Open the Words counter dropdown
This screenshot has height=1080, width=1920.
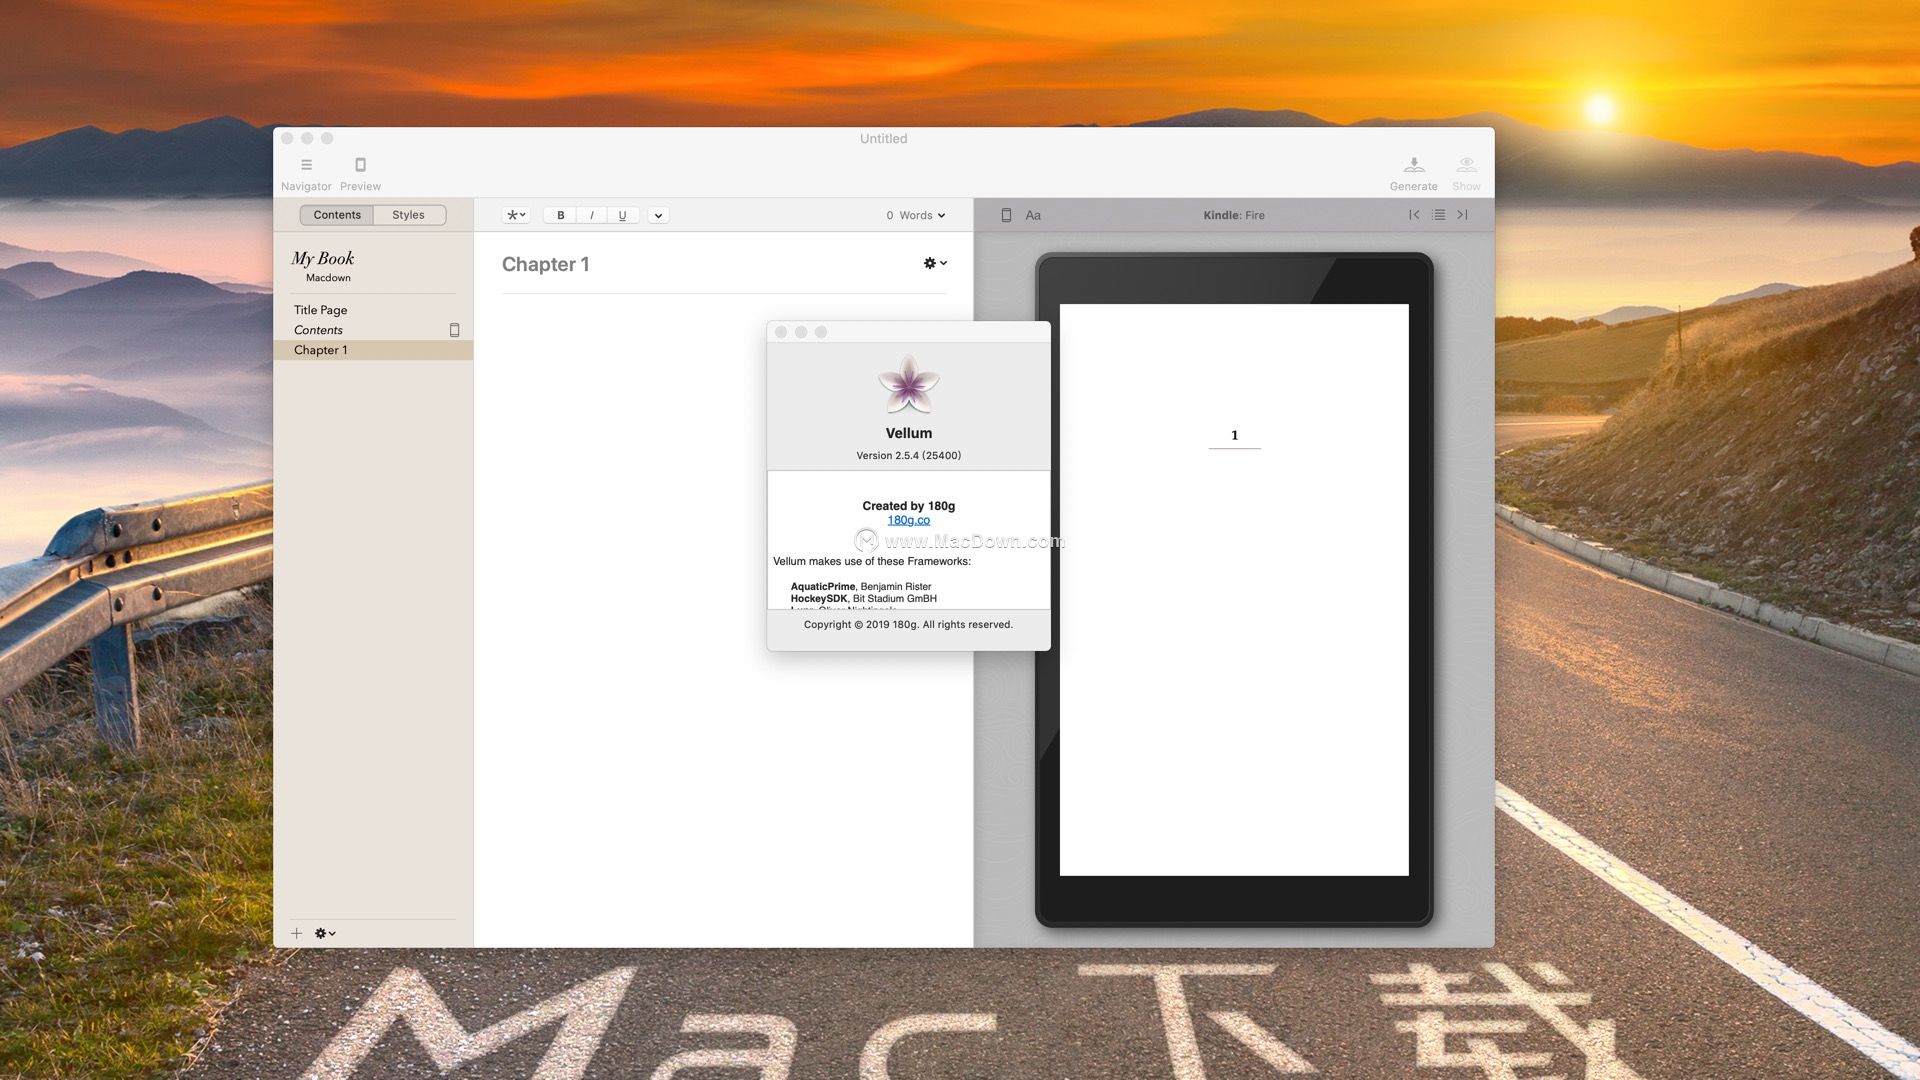click(913, 214)
